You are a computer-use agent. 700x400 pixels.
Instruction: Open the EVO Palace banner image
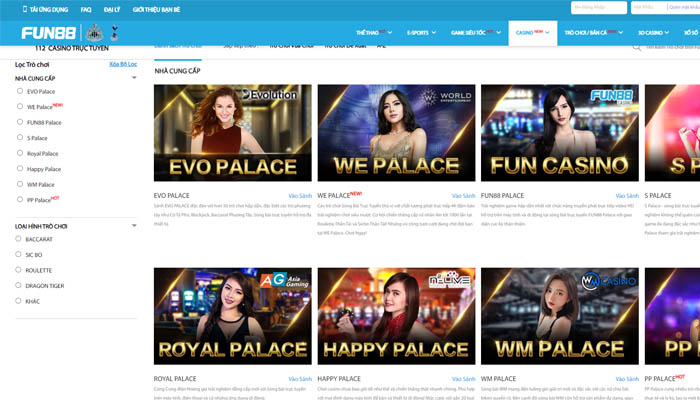[x=233, y=133]
